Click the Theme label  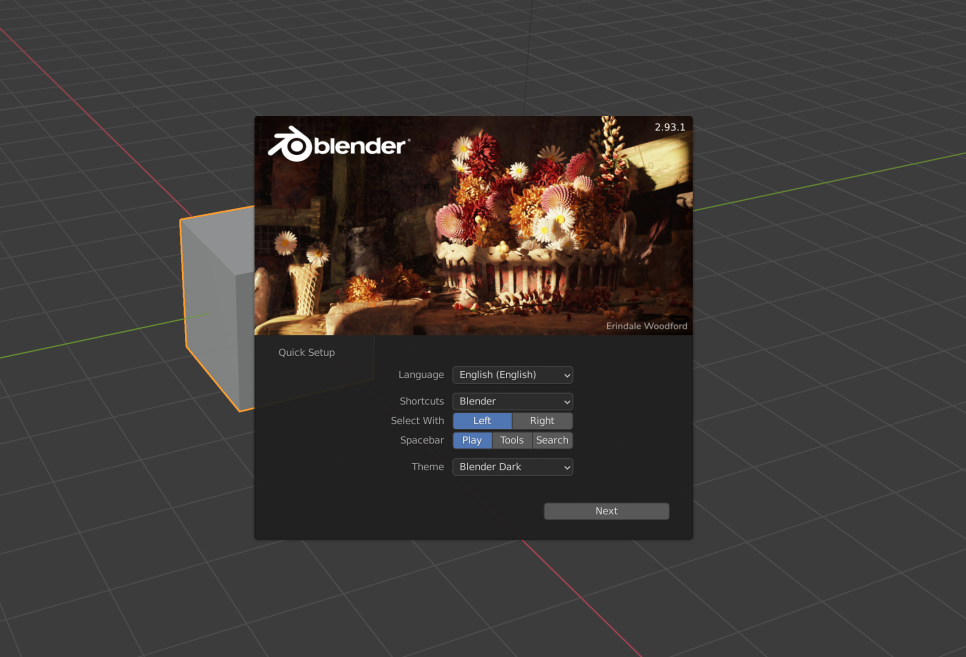[428, 467]
